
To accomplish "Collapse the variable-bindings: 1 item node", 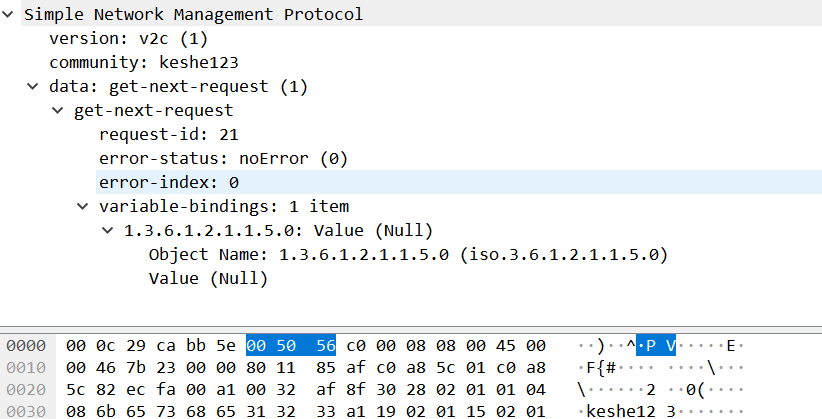I will tap(84, 207).
